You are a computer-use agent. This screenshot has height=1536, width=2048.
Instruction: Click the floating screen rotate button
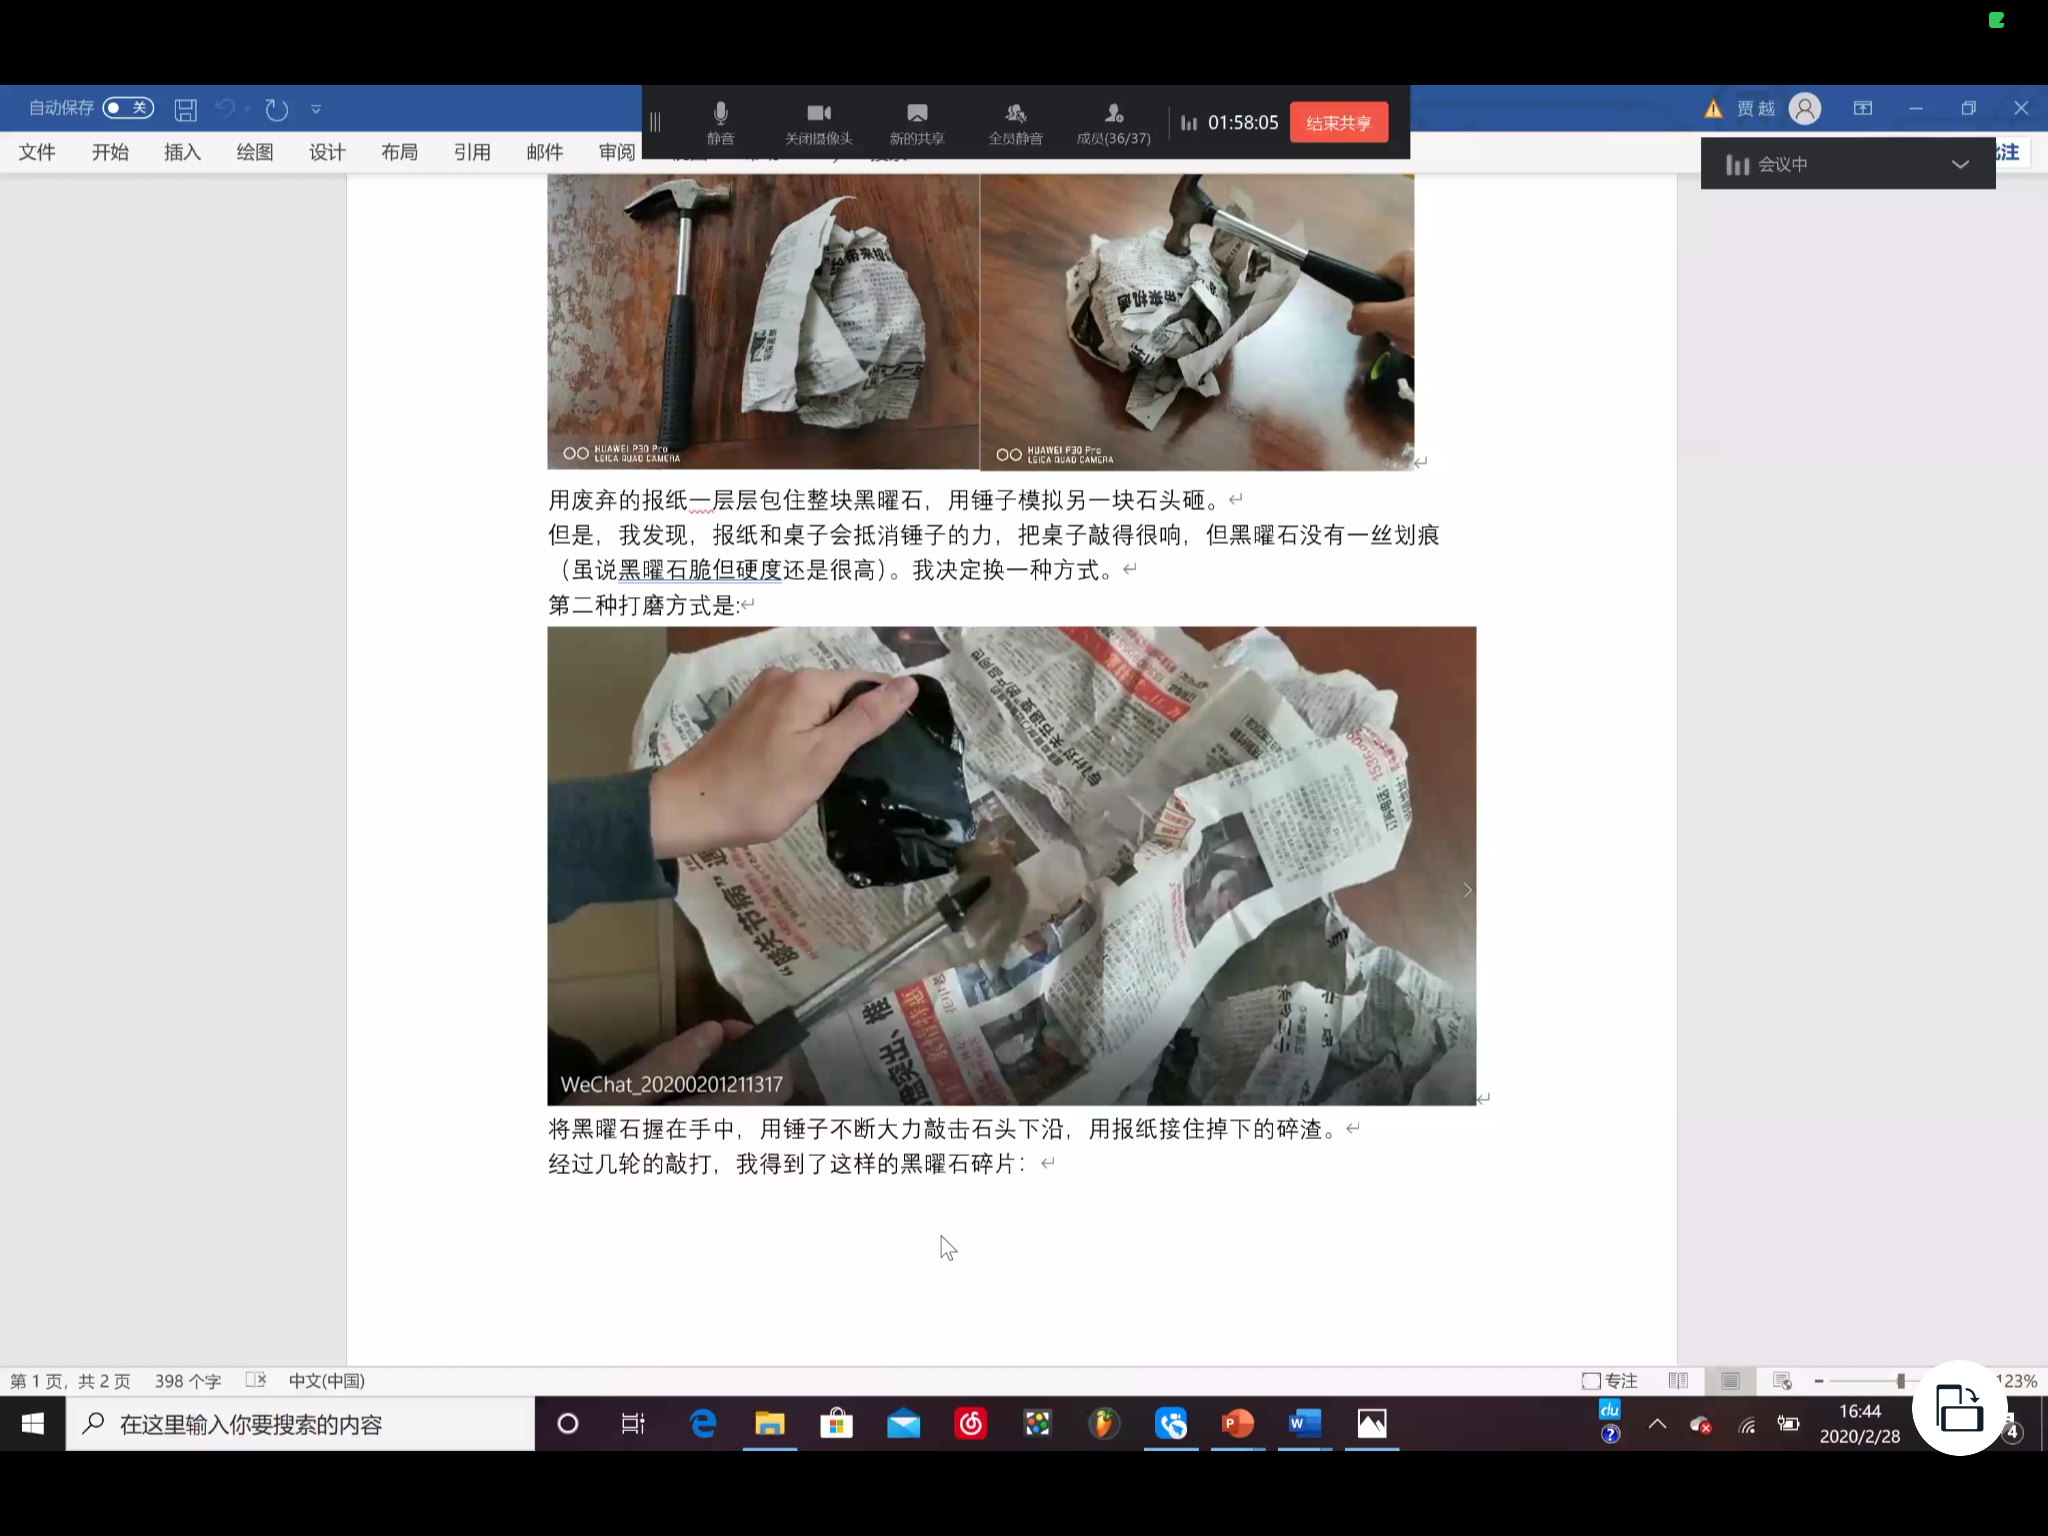pos(1960,1408)
